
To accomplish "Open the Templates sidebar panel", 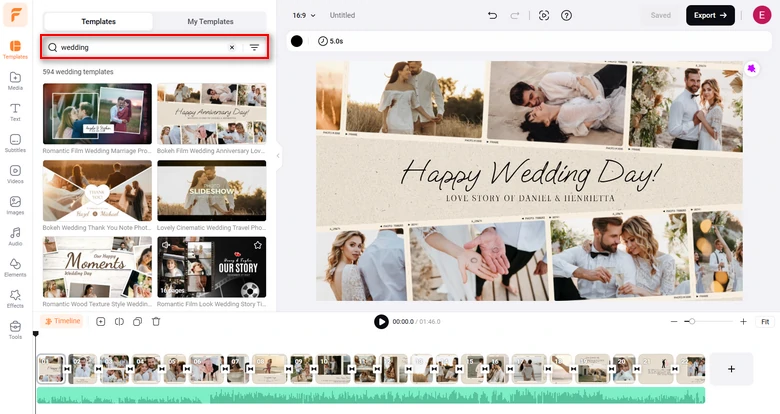I will pos(15,50).
